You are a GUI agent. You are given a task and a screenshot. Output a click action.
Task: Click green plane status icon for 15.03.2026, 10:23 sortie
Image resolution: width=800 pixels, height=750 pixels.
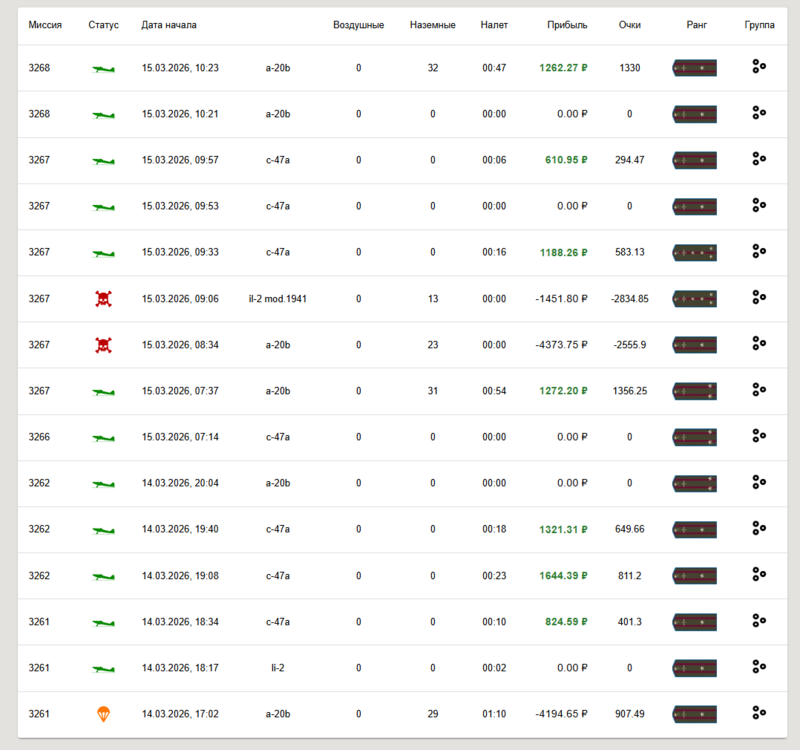[102, 69]
